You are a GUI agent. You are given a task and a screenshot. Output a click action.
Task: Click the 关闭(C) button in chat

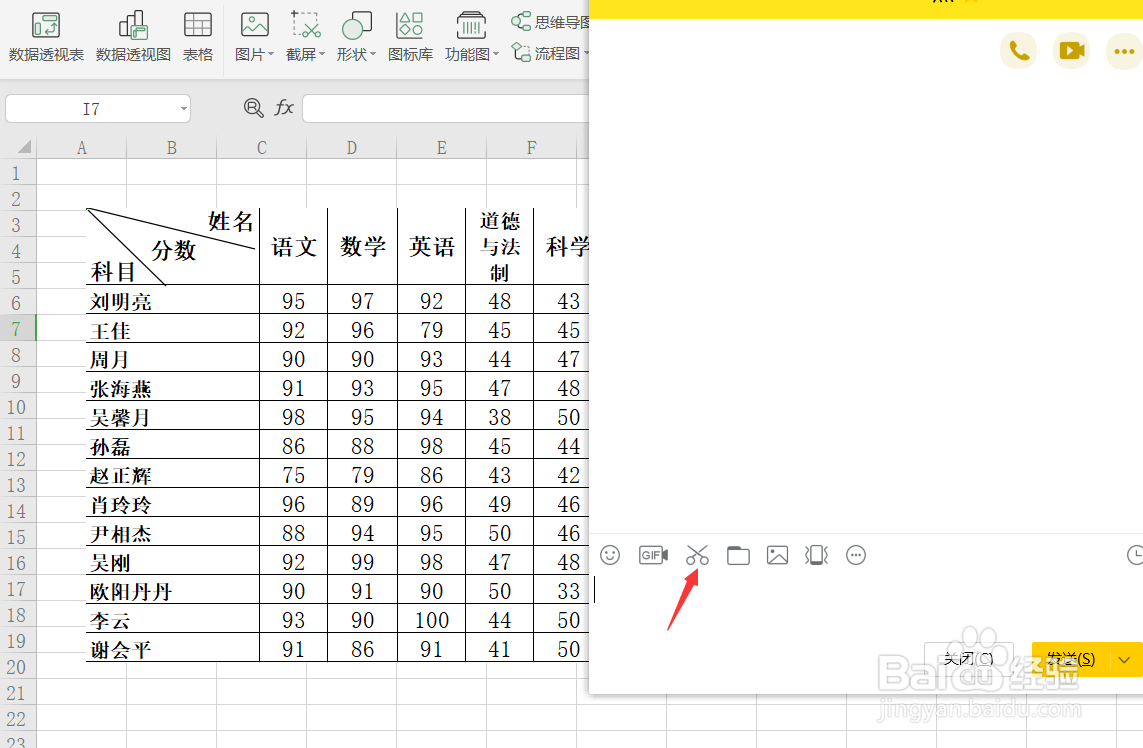(969, 659)
